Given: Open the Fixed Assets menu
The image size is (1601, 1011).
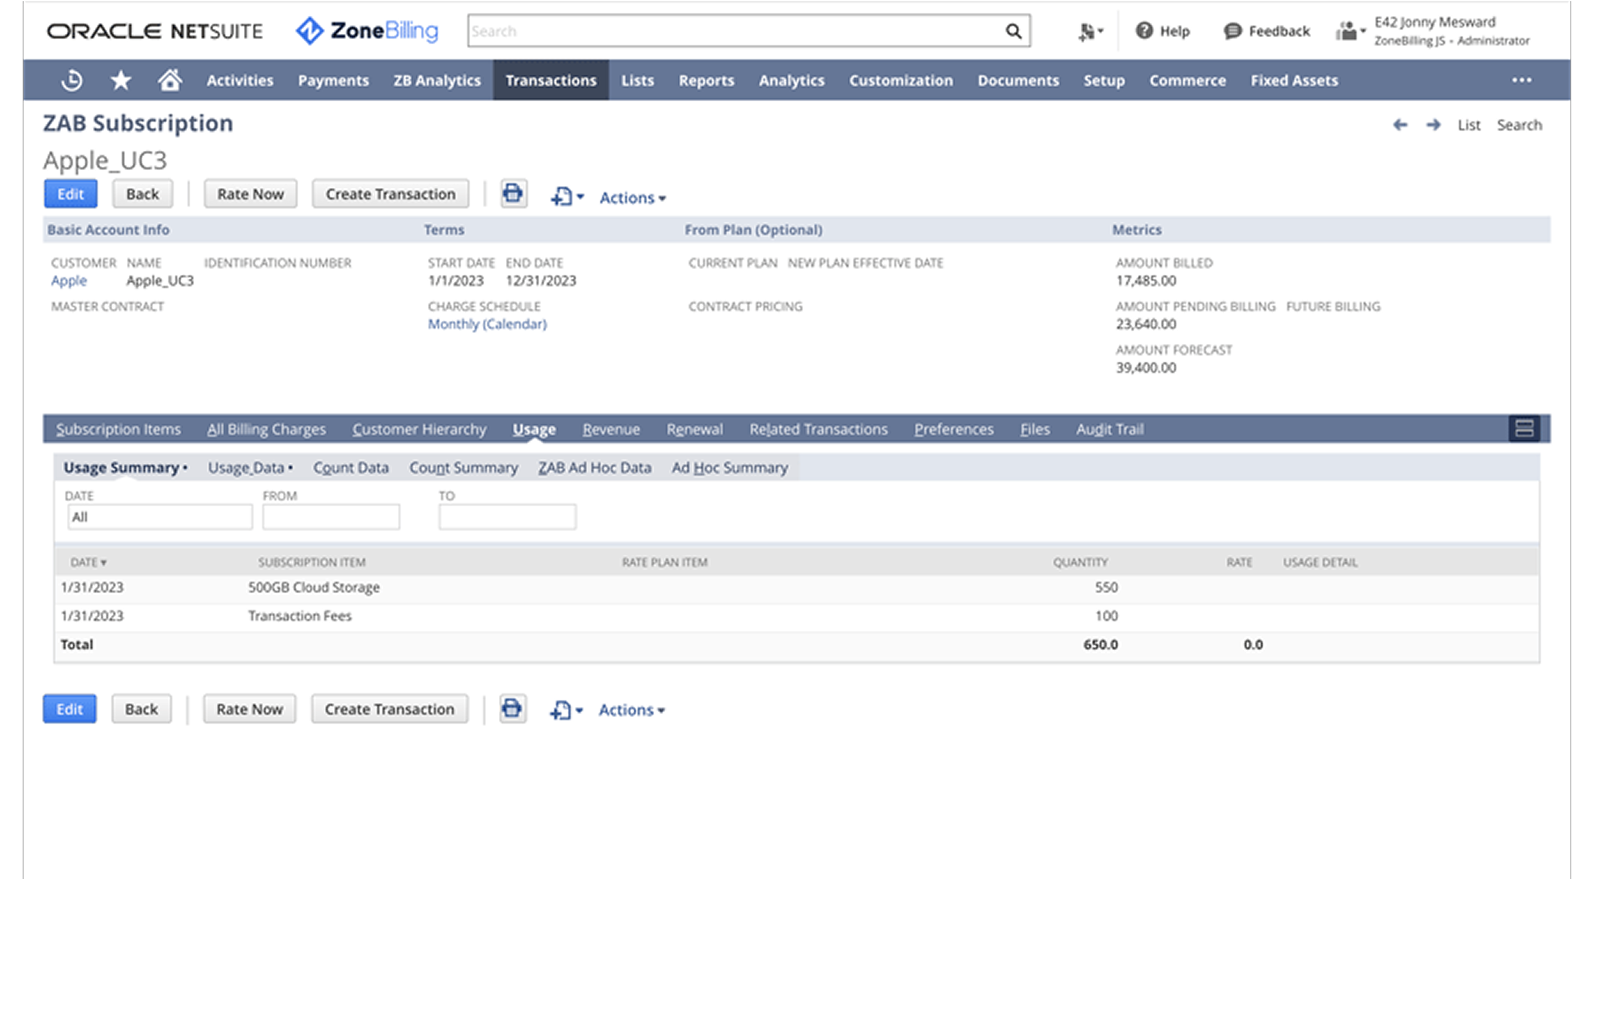Looking at the screenshot, I should click(x=1294, y=80).
